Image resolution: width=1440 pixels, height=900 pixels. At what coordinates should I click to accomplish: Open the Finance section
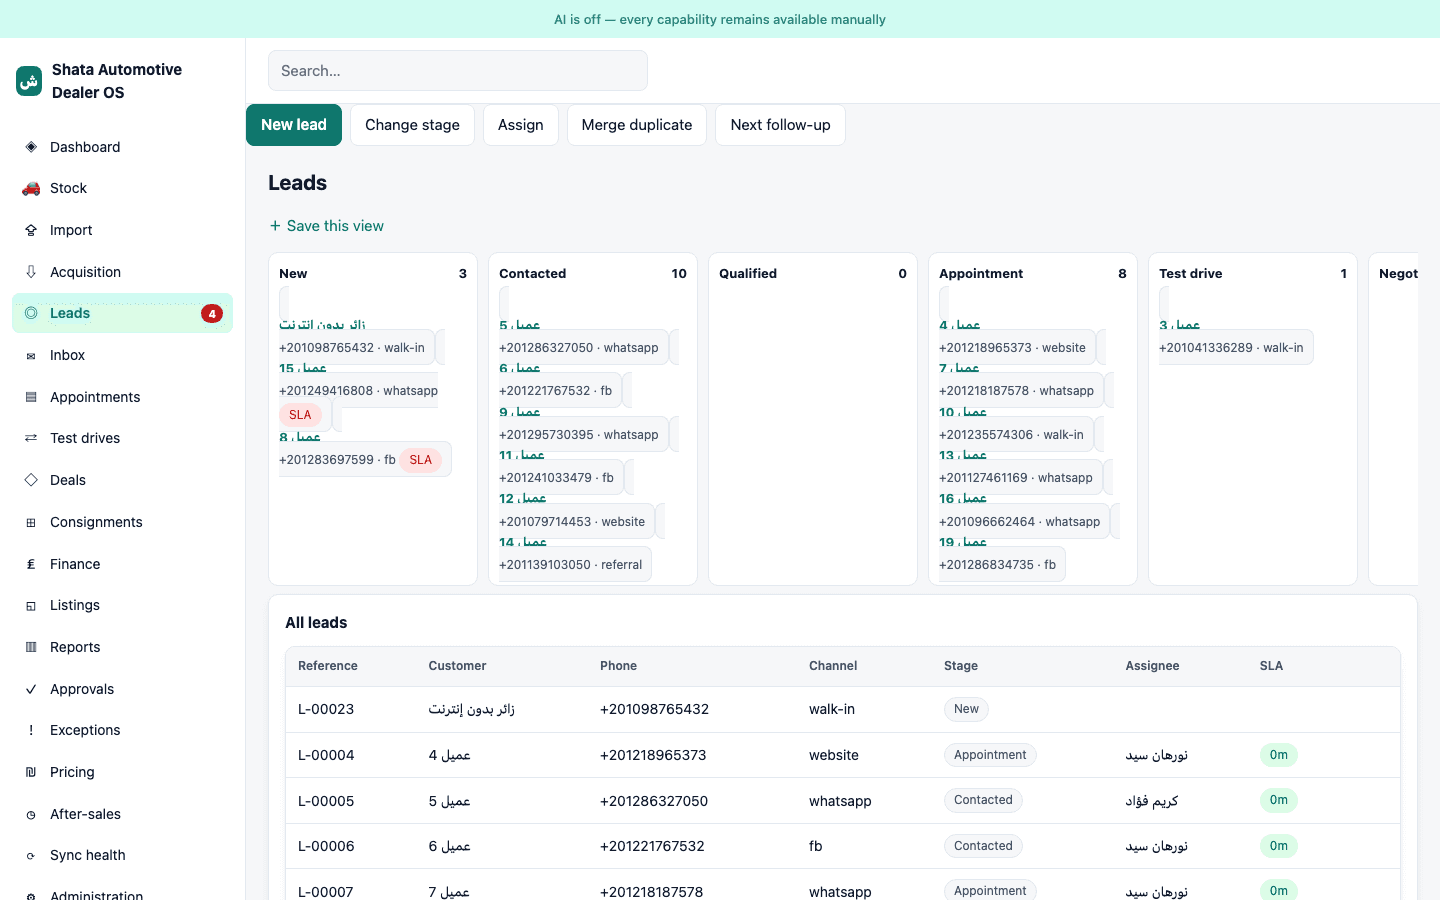point(122,564)
